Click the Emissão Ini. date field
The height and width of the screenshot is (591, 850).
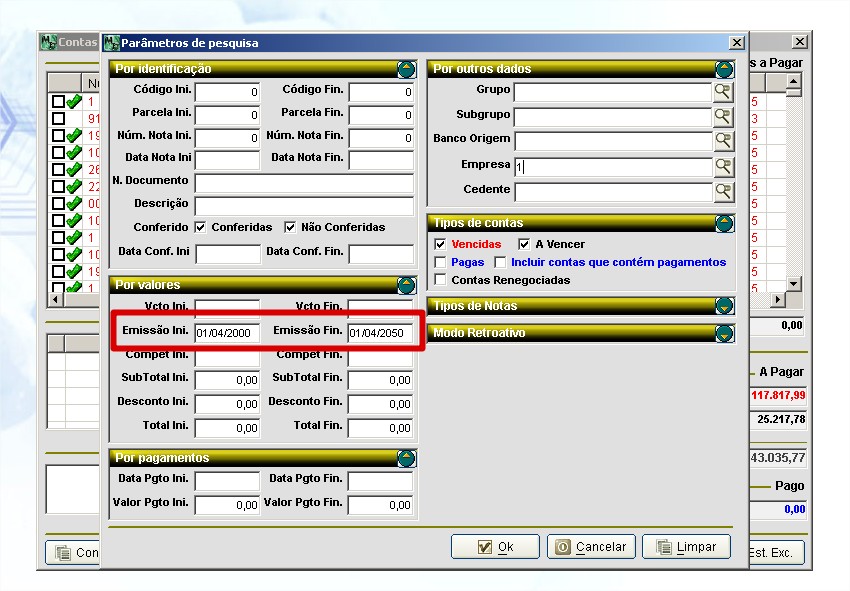[227, 334]
